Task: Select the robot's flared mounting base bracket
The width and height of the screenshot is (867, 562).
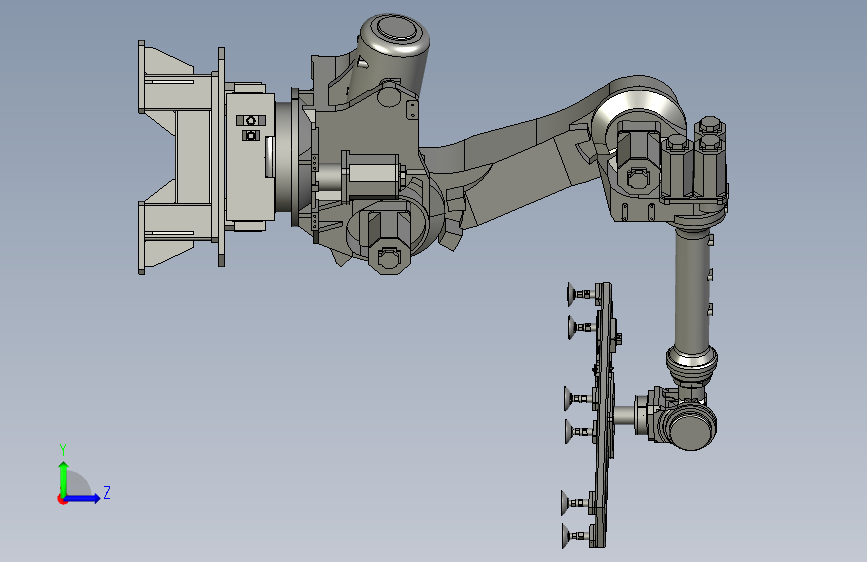Action: pos(180,157)
